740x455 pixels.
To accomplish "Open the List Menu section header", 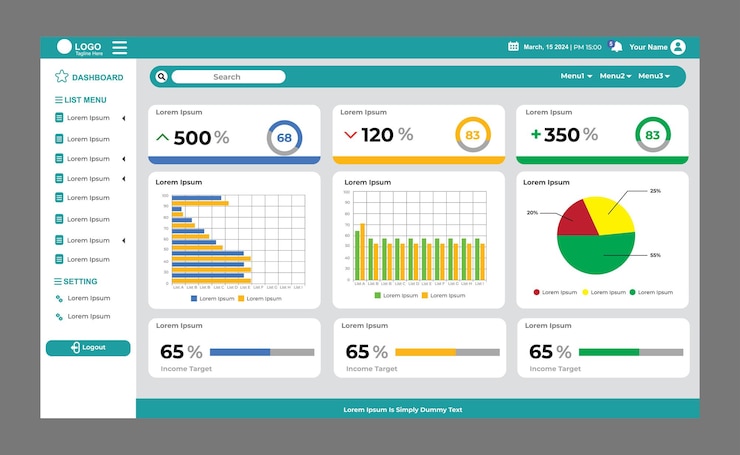I will click(x=81, y=100).
